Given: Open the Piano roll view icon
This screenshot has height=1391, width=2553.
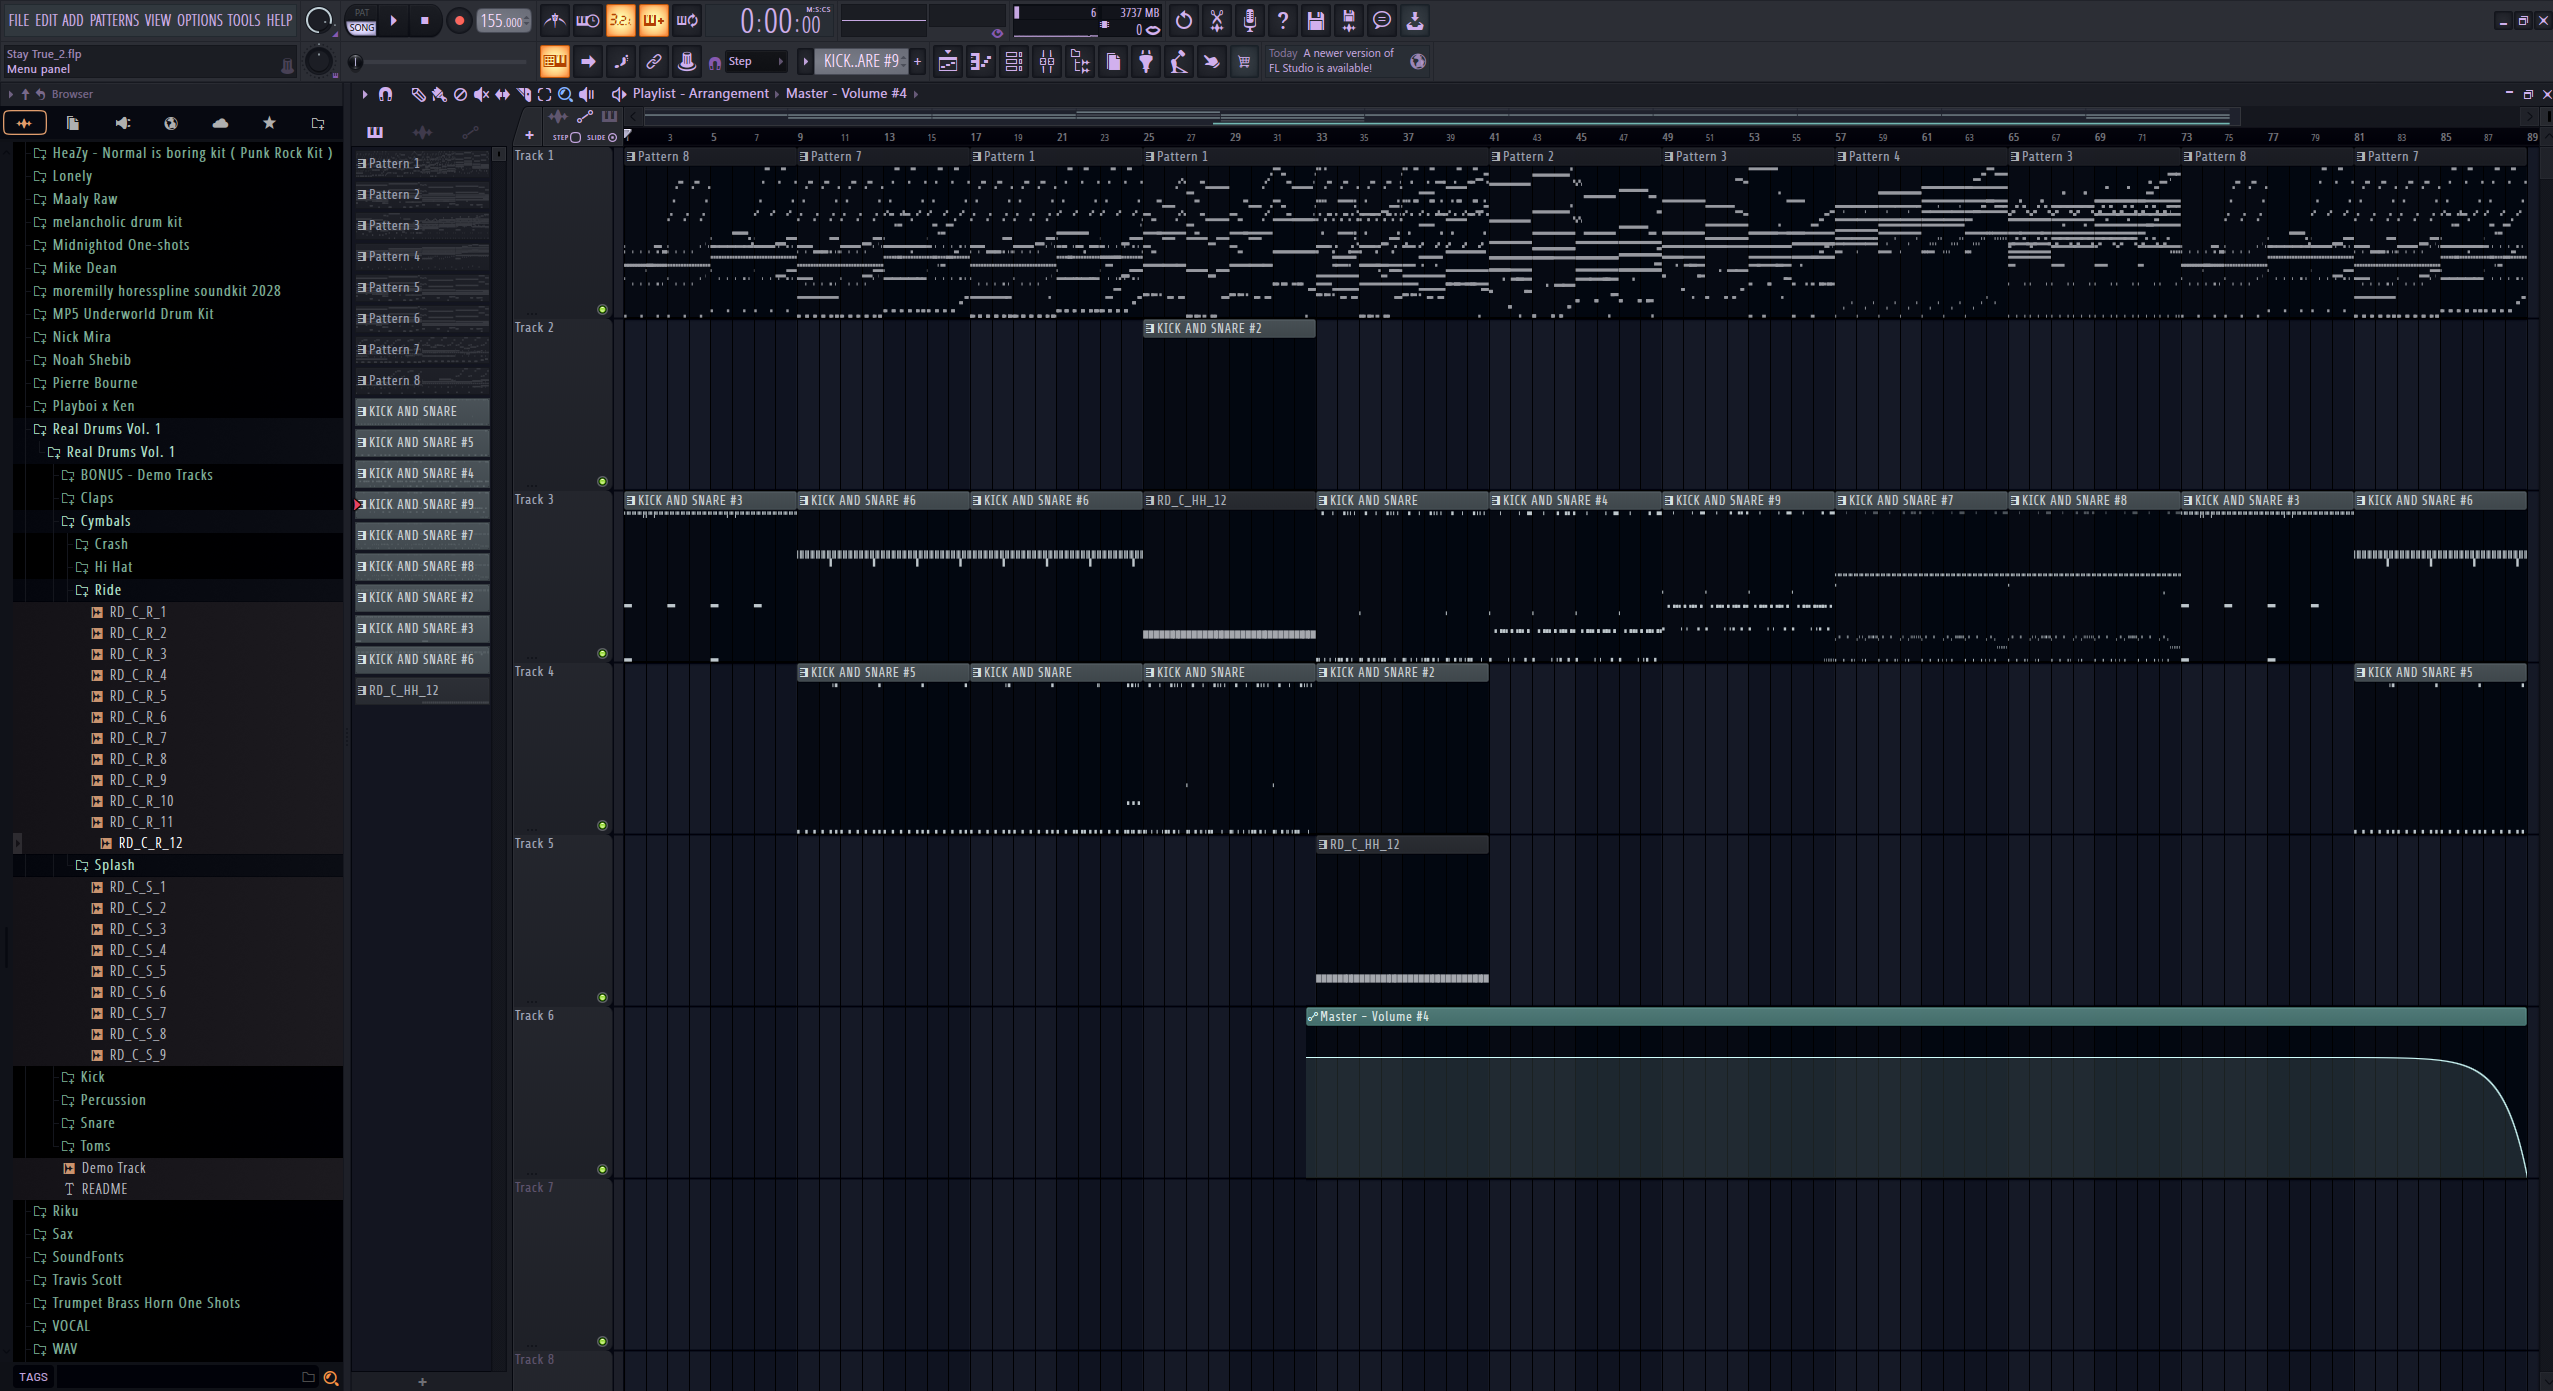Looking at the screenshot, I should click(x=980, y=62).
